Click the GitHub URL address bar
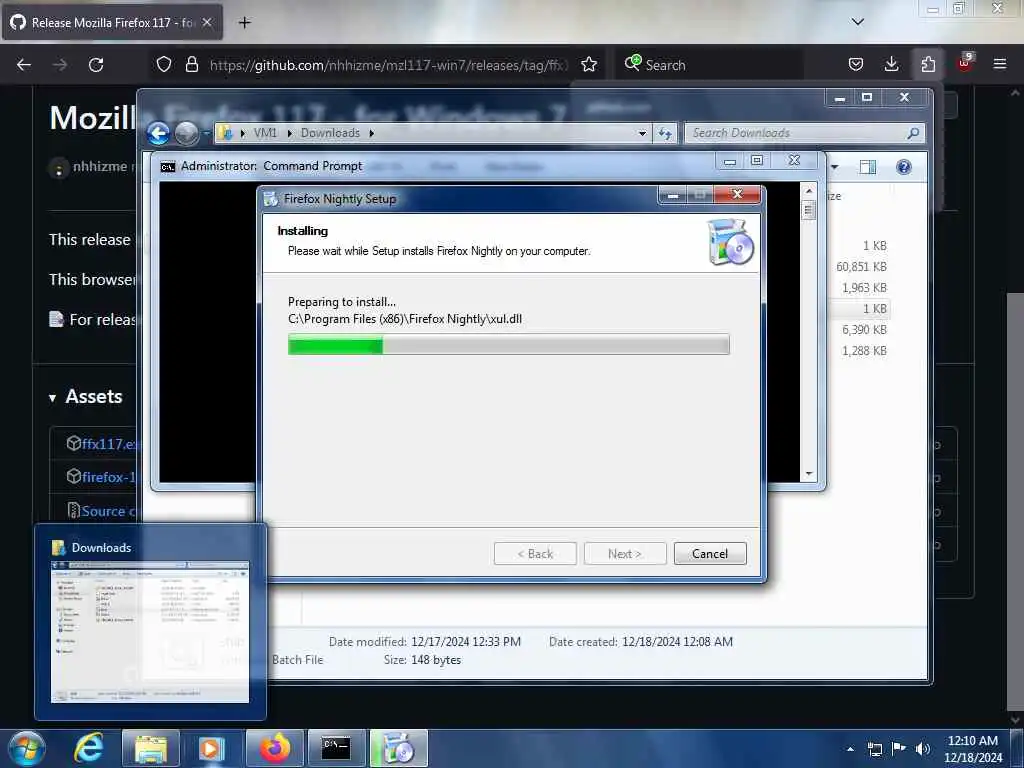This screenshot has width=1024, height=768. (389, 65)
